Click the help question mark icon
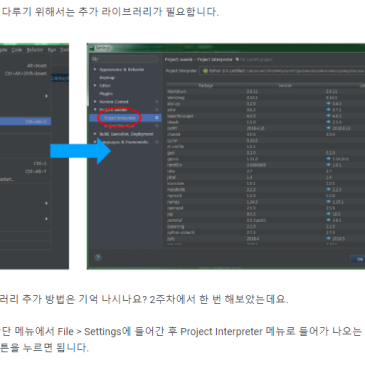365x365 pixels. [x=98, y=257]
